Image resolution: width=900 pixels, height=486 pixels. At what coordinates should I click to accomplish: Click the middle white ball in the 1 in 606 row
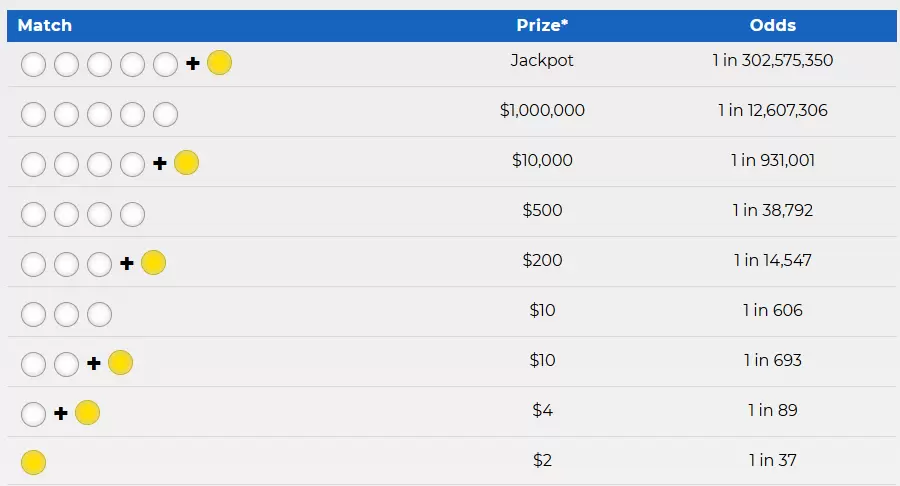(66, 314)
